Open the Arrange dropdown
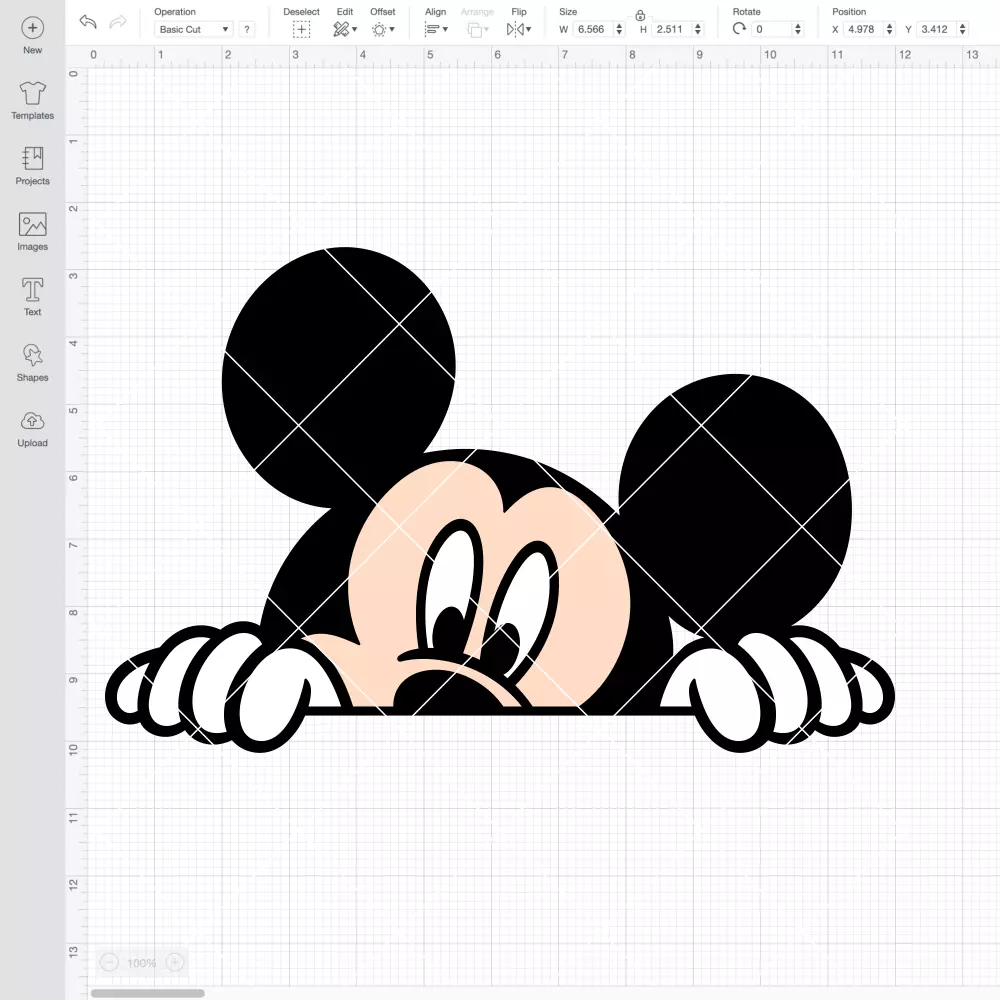This screenshot has width=1000, height=1000. click(x=478, y=29)
